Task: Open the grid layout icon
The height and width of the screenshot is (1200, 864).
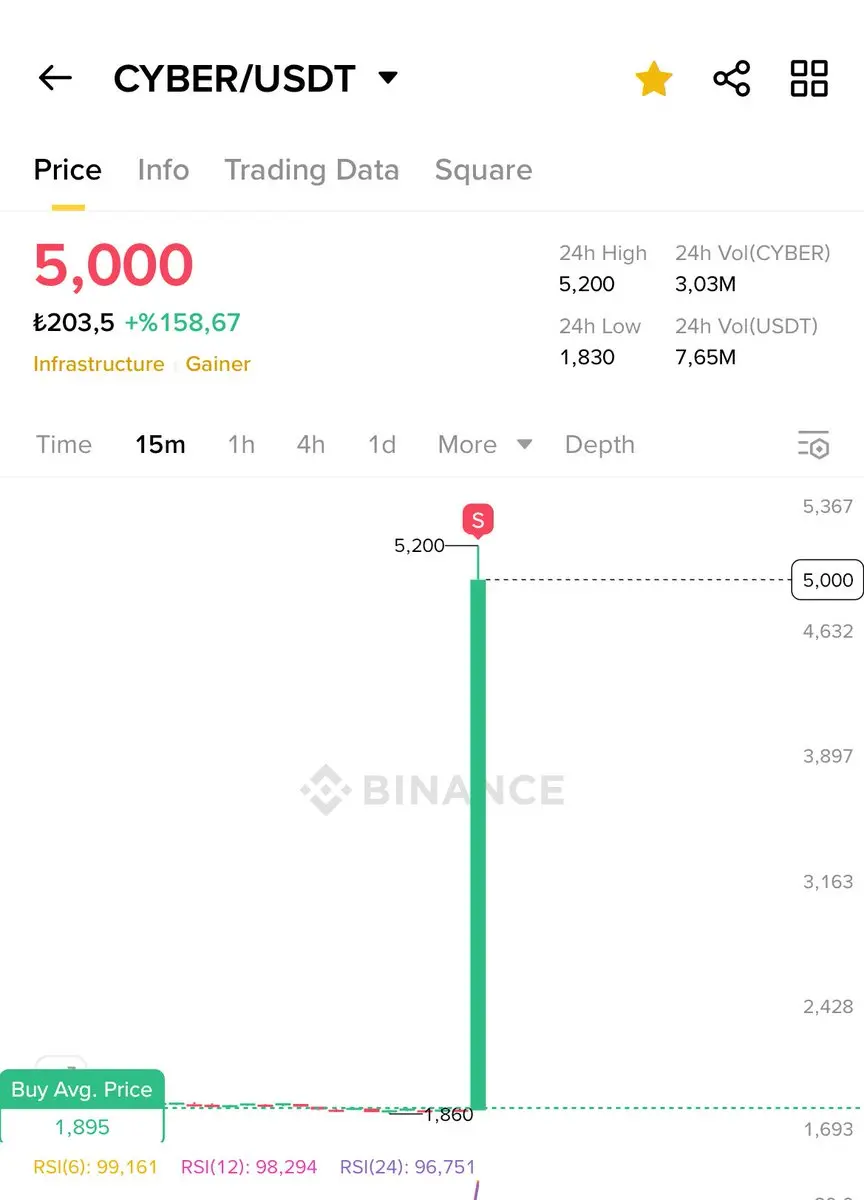Action: click(x=809, y=78)
